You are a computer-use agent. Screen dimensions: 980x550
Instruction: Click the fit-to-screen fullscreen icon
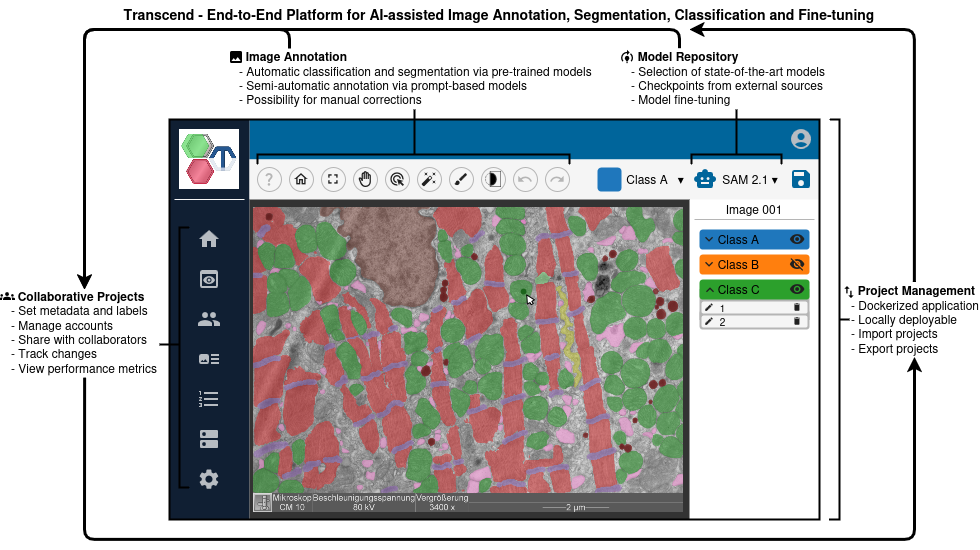(x=333, y=180)
